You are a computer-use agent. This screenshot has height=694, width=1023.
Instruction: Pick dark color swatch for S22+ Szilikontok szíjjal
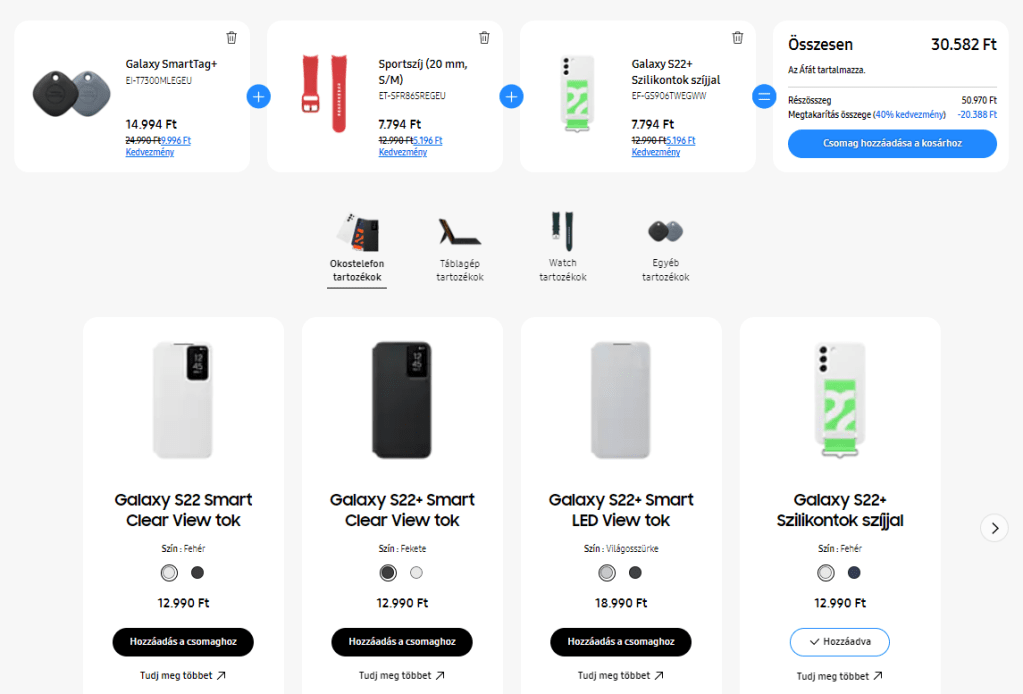click(x=854, y=573)
